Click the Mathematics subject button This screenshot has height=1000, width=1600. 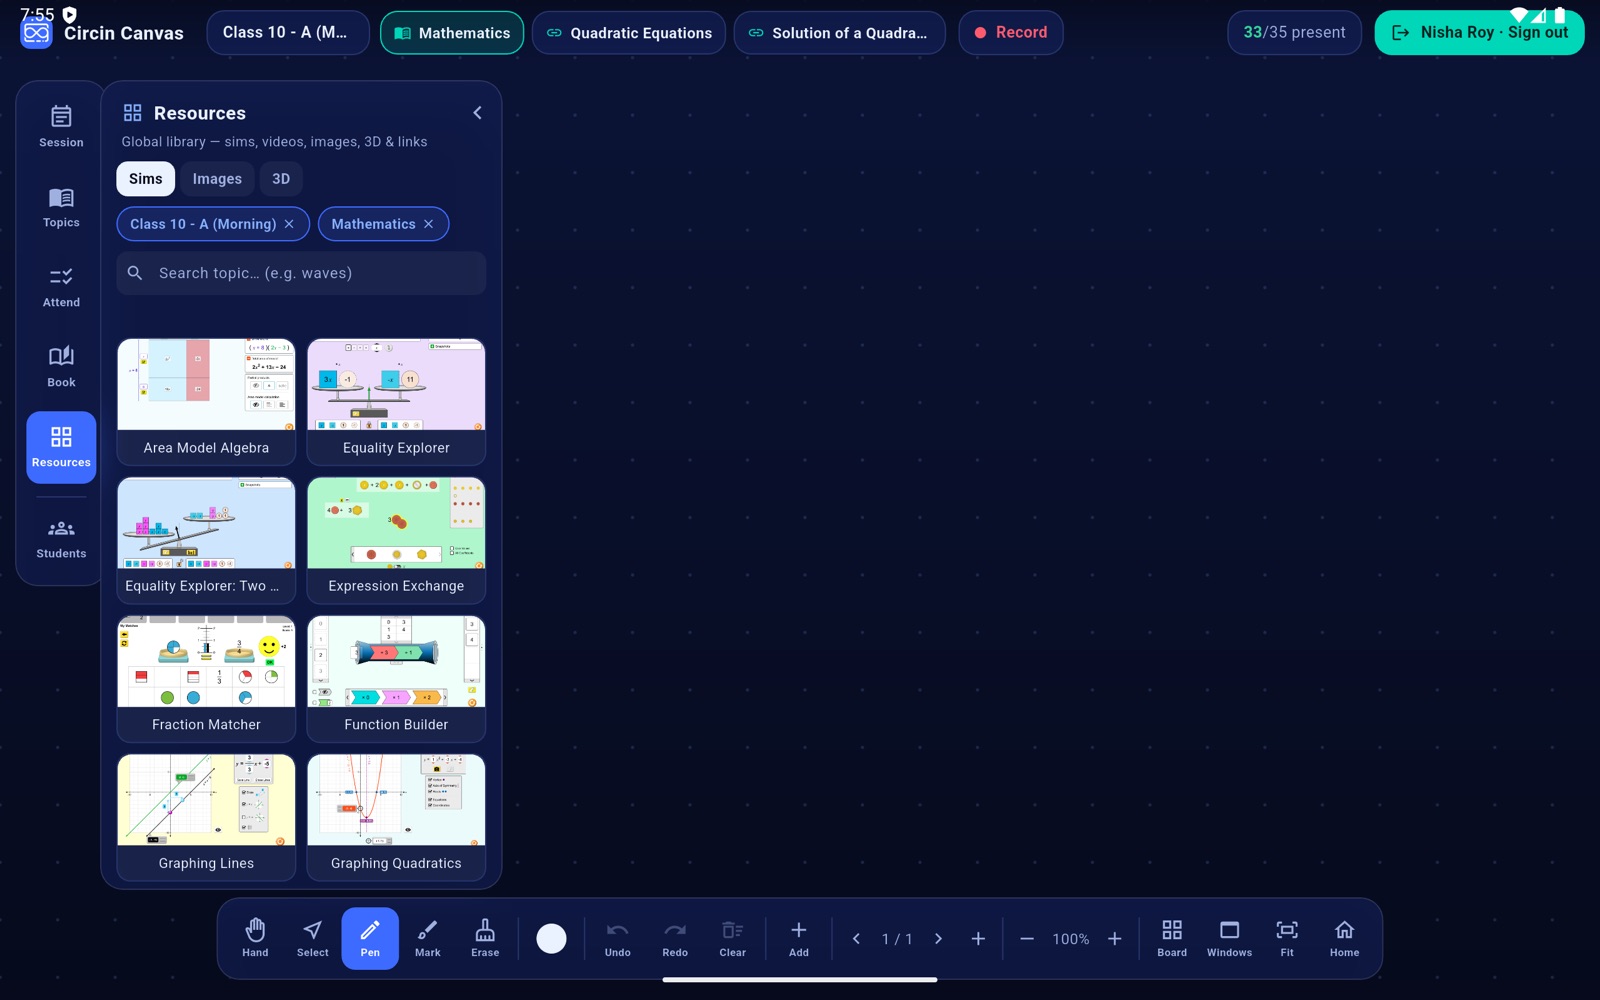tap(452, 33)
